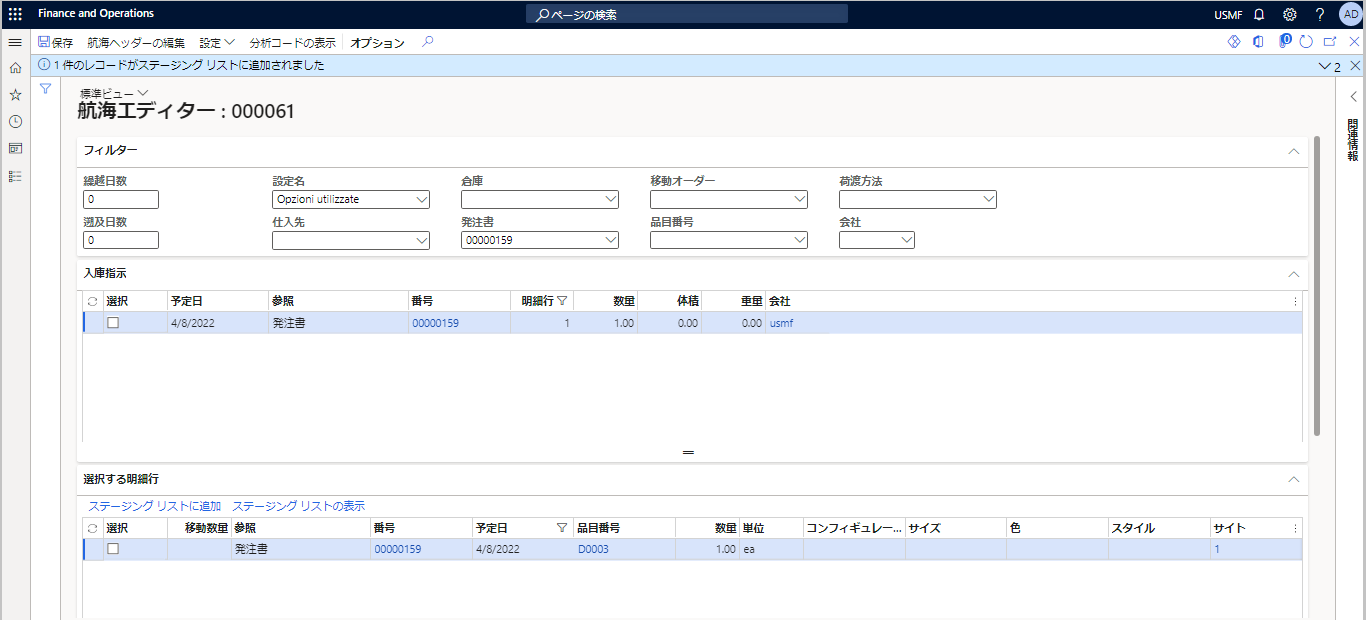Screen dimensions: 1366x620
Task: Close the form with the X icon
Action: coord(1354,42)
